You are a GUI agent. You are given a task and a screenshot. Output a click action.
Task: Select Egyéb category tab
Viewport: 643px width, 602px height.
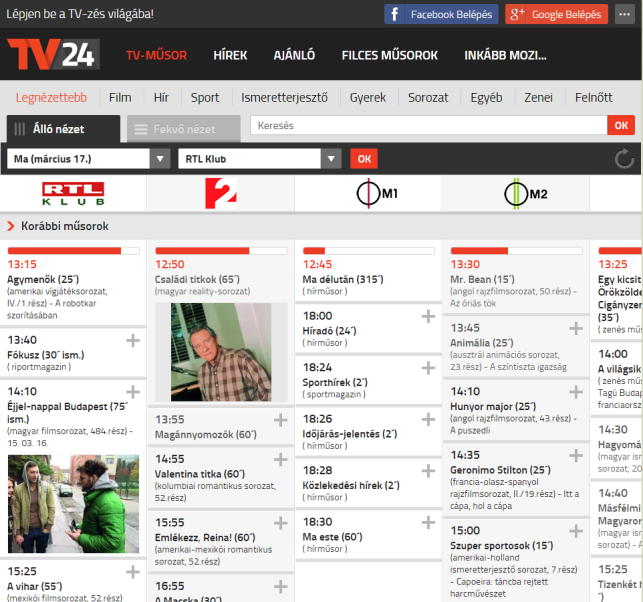point(486,98)
